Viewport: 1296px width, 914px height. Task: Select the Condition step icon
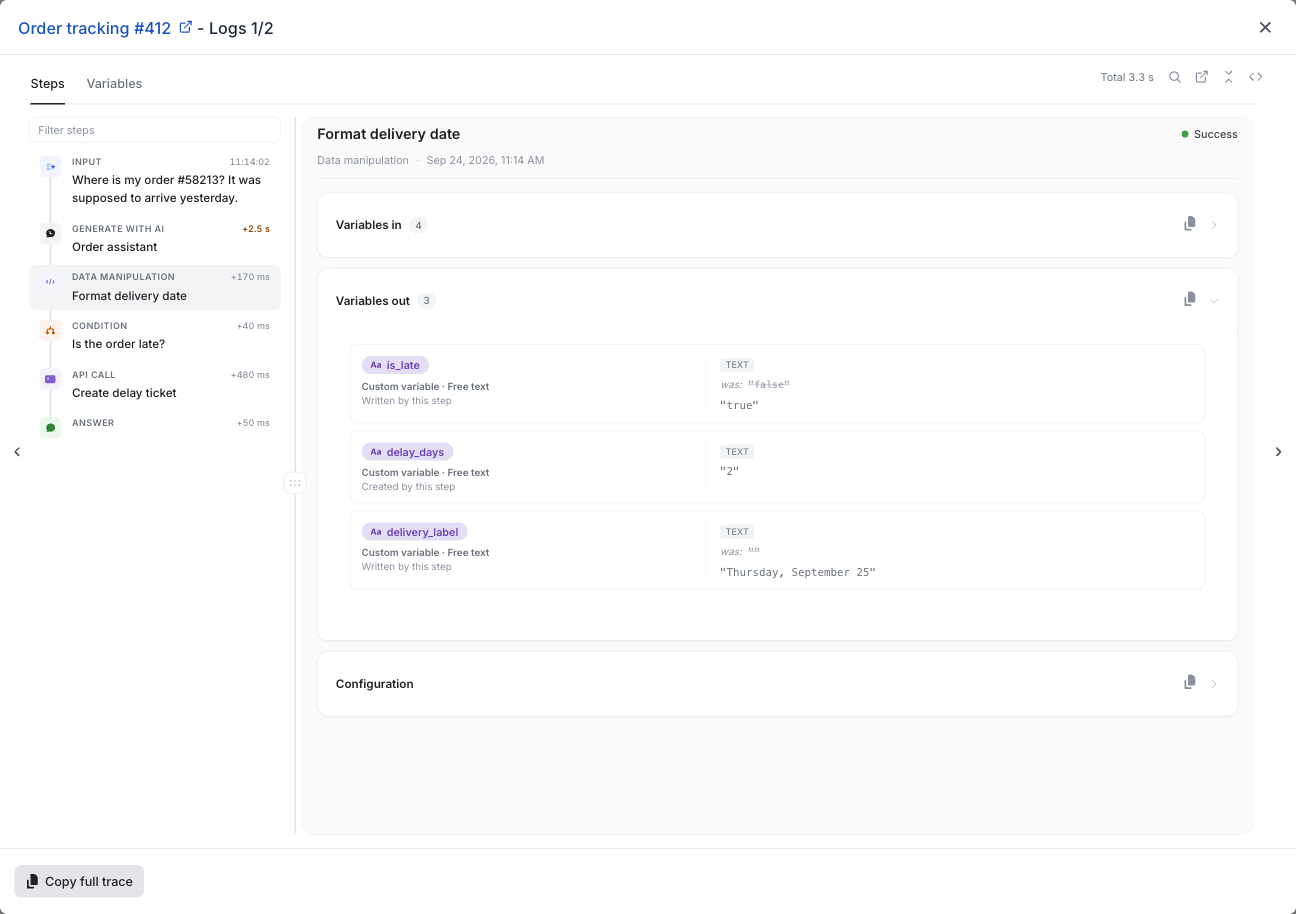pyautogui.click(x=50, y=331)
